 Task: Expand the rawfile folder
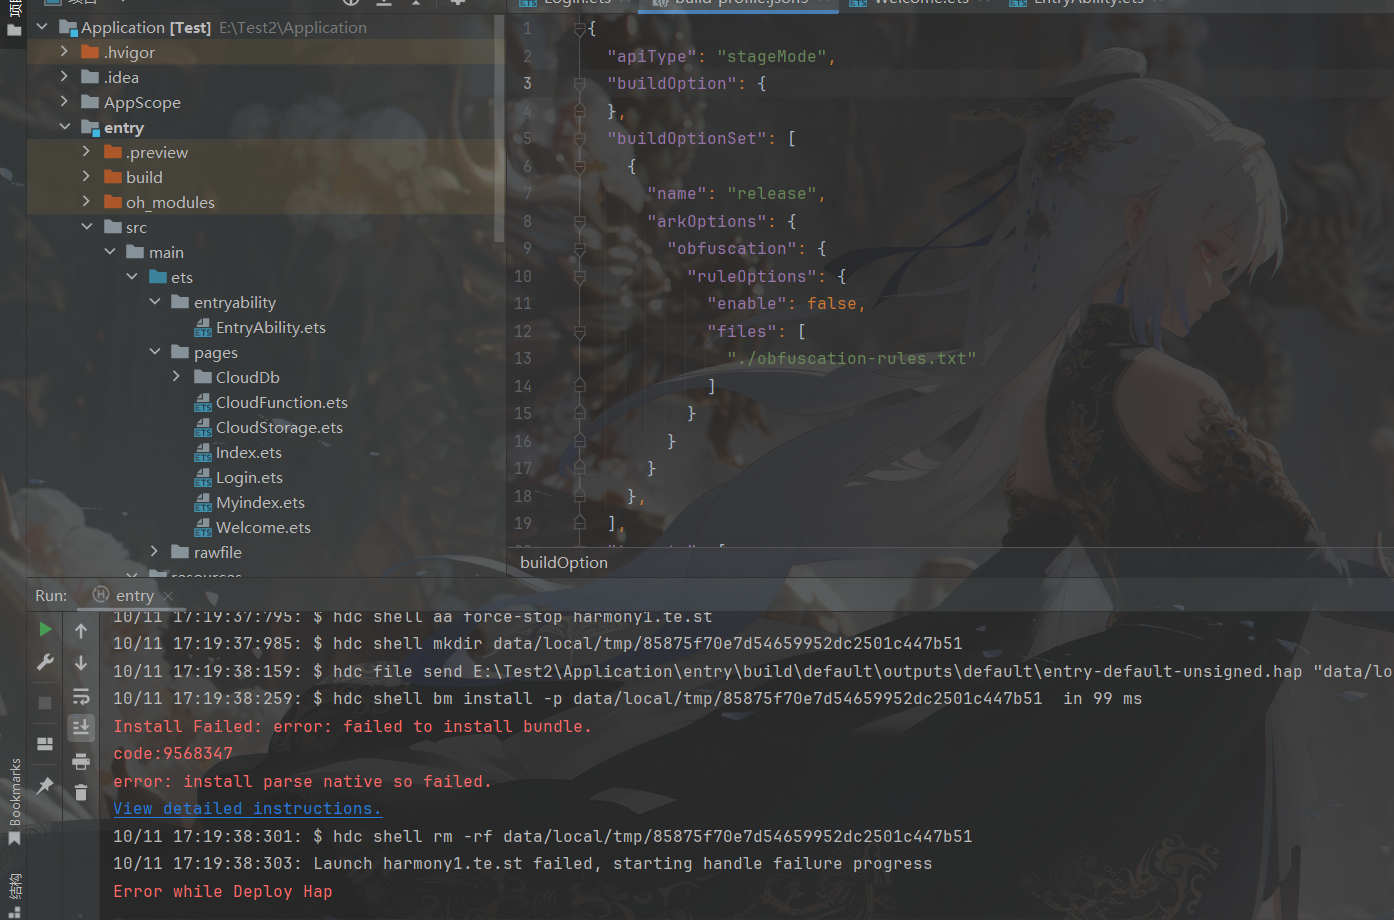point(155,552)
